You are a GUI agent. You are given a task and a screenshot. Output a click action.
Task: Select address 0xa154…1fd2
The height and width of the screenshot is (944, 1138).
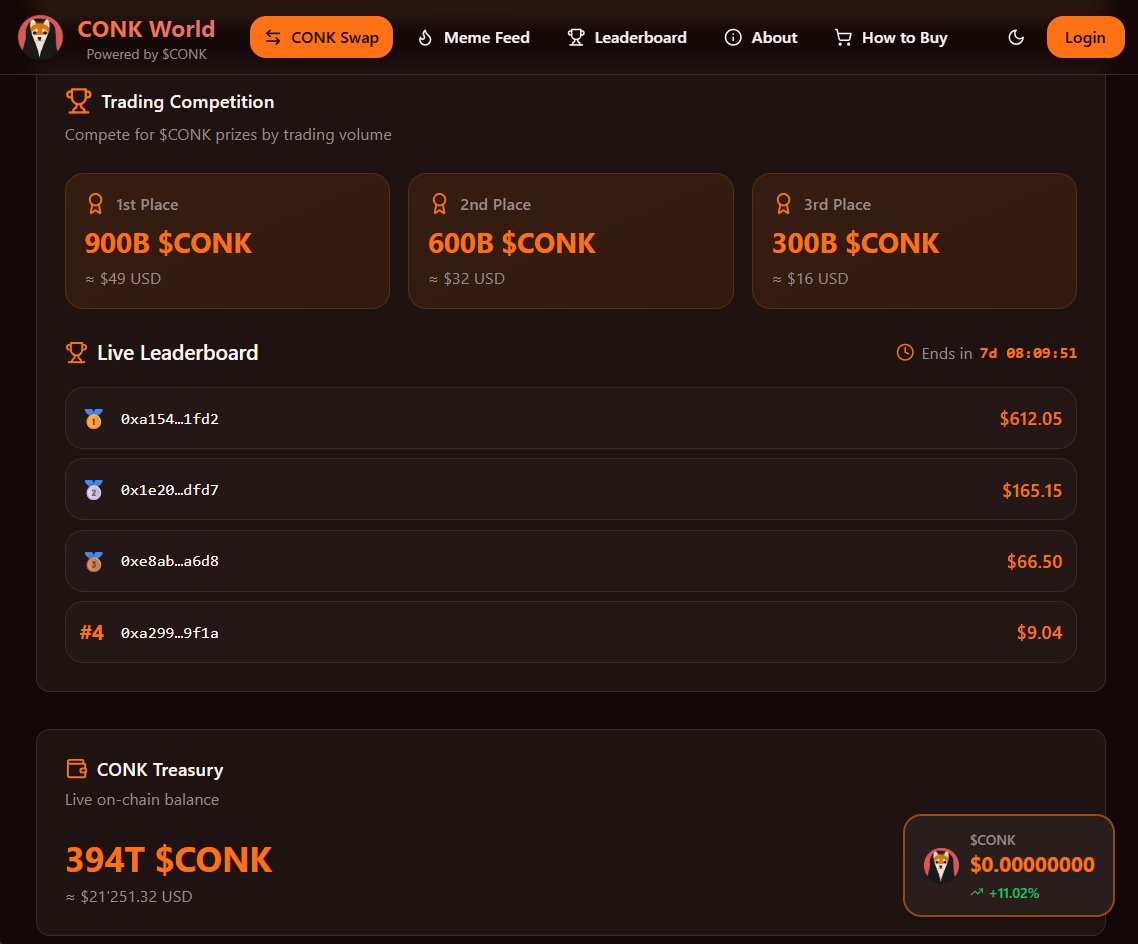170,419
